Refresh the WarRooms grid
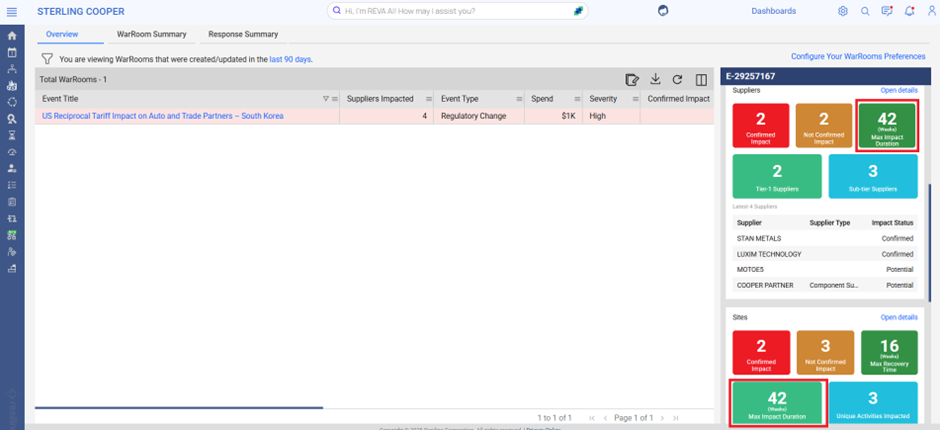Viewport: 940px width, 430px height. pyautogui.click(x=677, y=79)
